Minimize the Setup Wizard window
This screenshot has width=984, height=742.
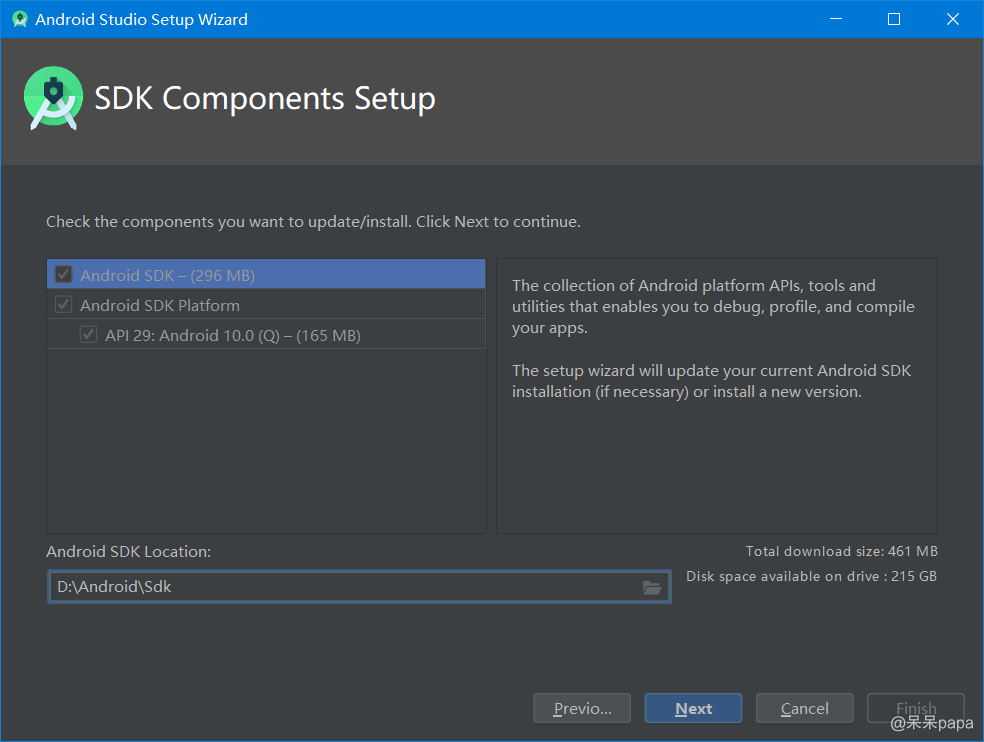click(836, 19)
